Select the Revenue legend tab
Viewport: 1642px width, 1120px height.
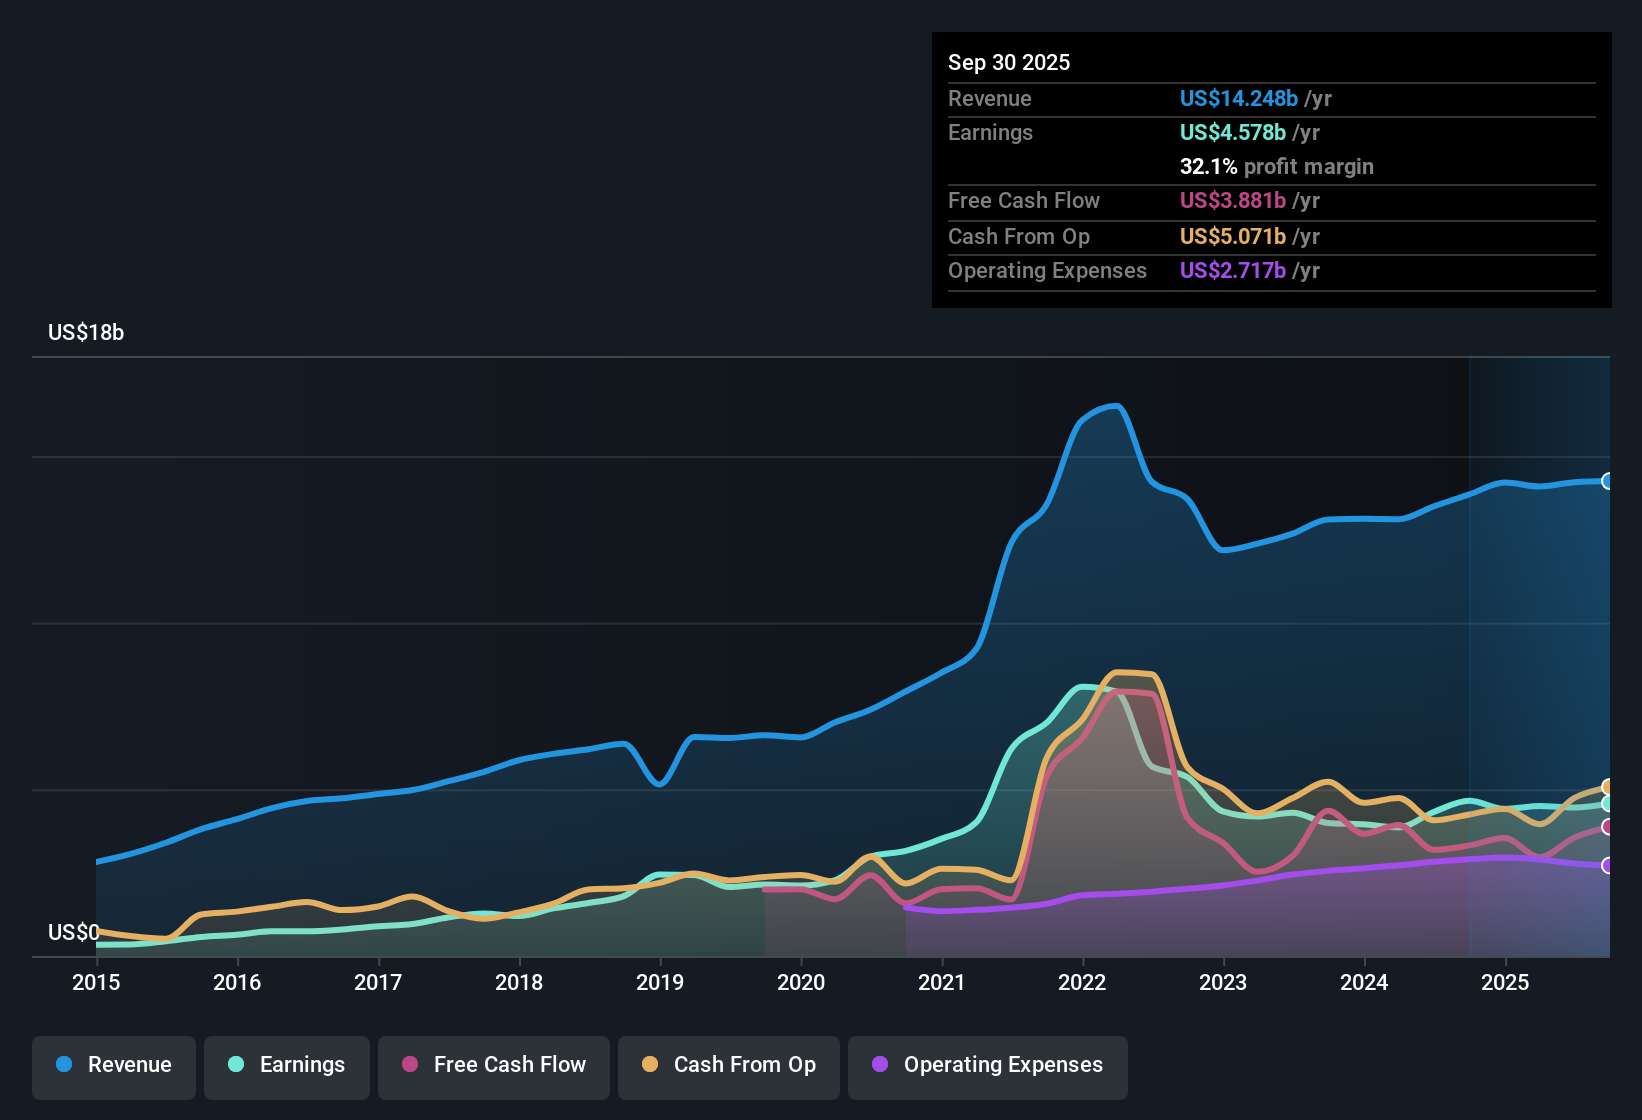[113, 1065]
